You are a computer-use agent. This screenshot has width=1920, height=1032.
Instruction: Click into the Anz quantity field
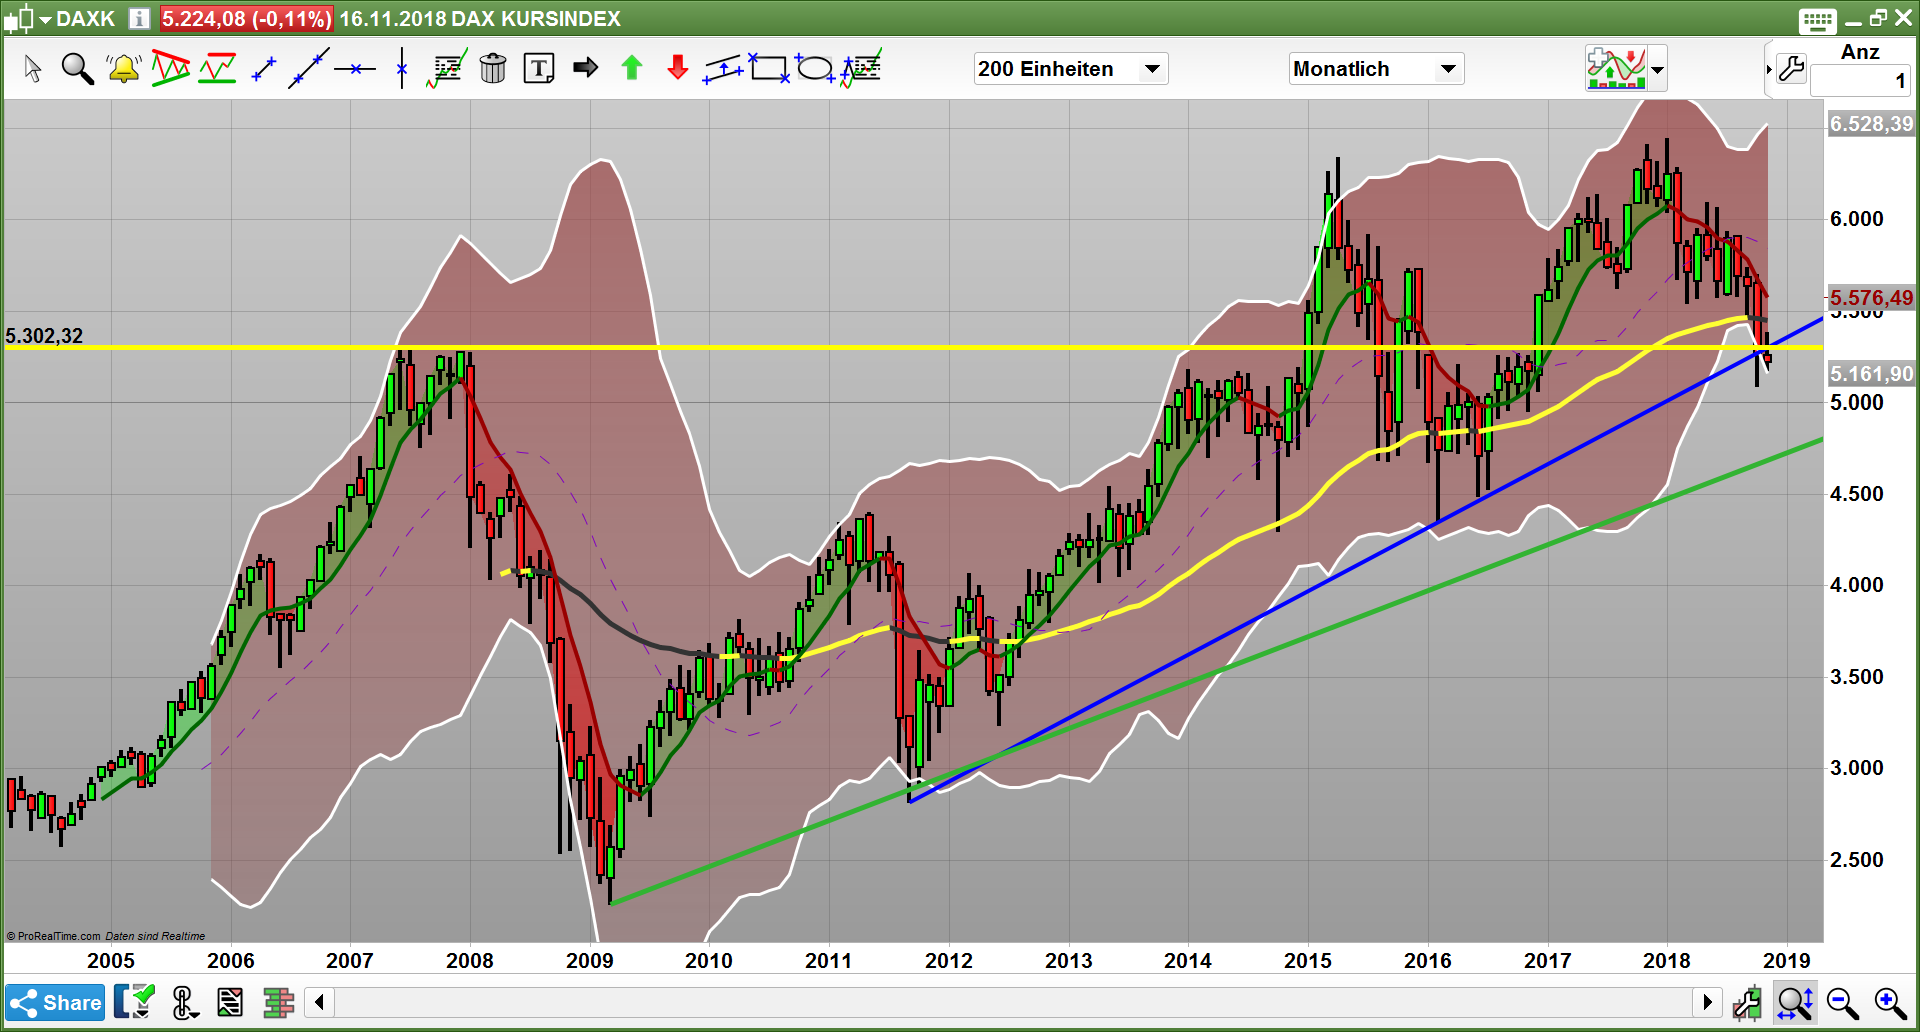tap(1860, 81)
